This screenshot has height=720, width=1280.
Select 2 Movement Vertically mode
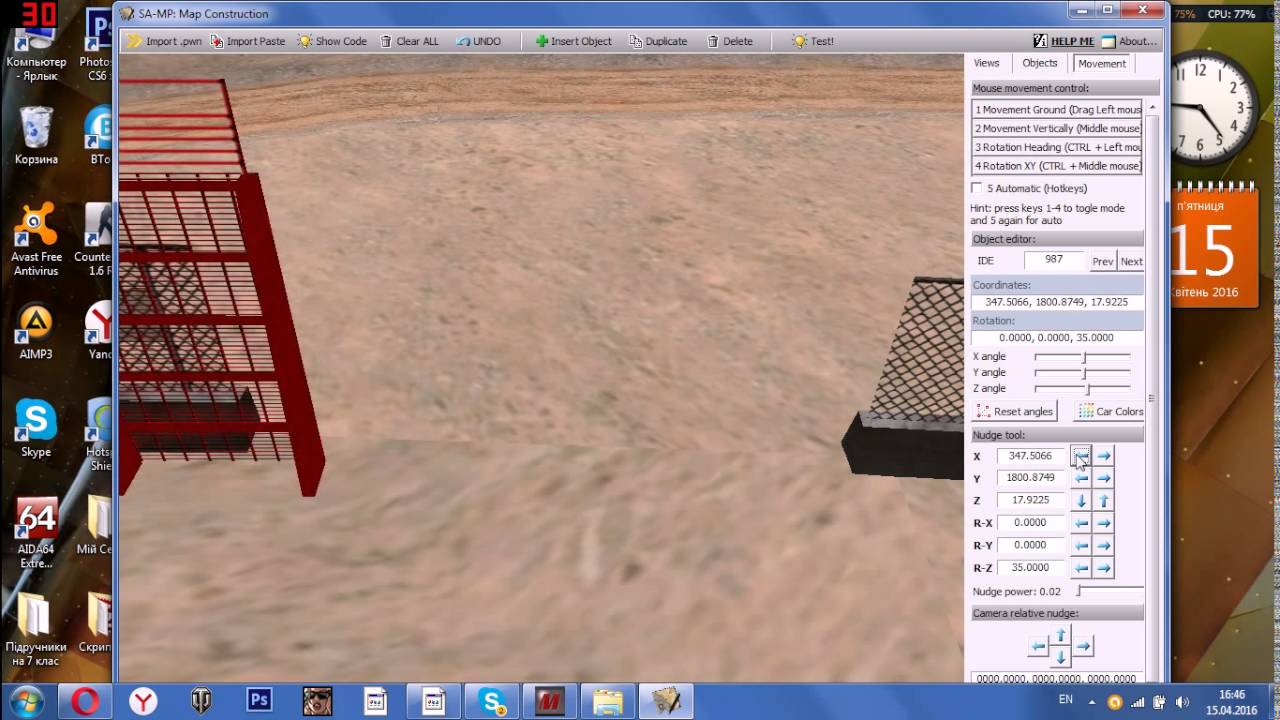(1057, 129)
